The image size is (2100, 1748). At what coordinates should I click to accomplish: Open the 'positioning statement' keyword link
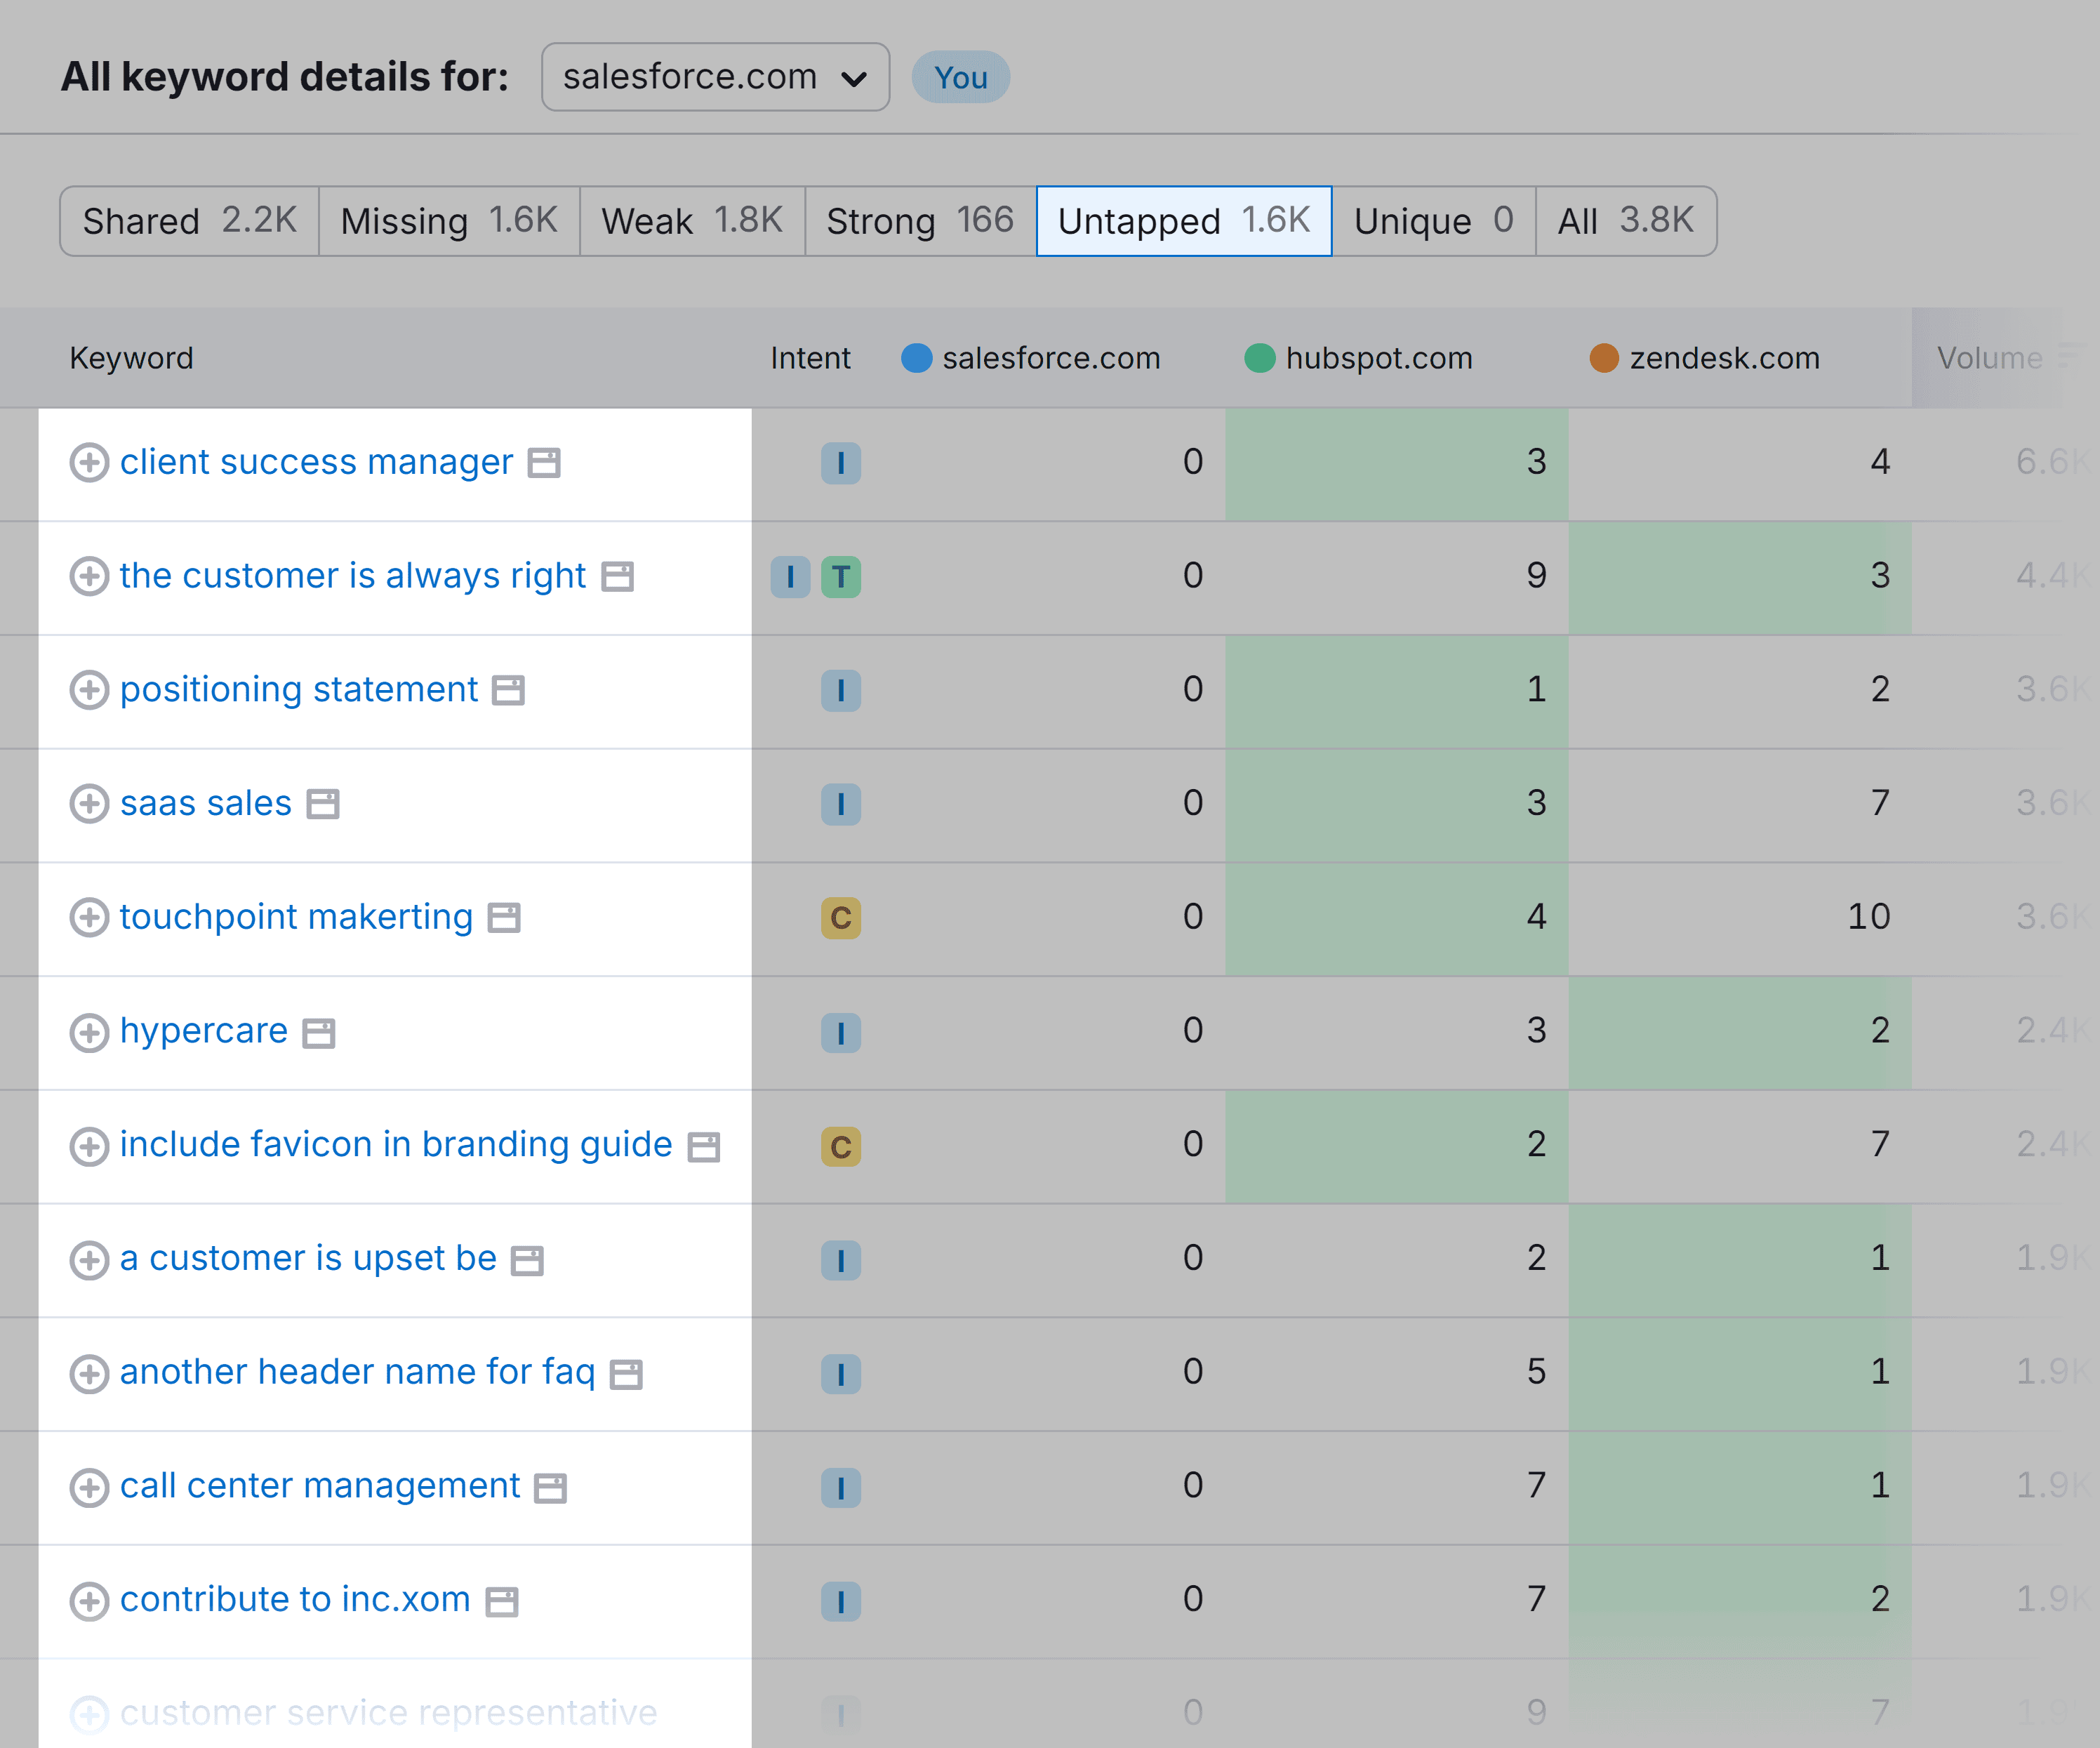299,690
